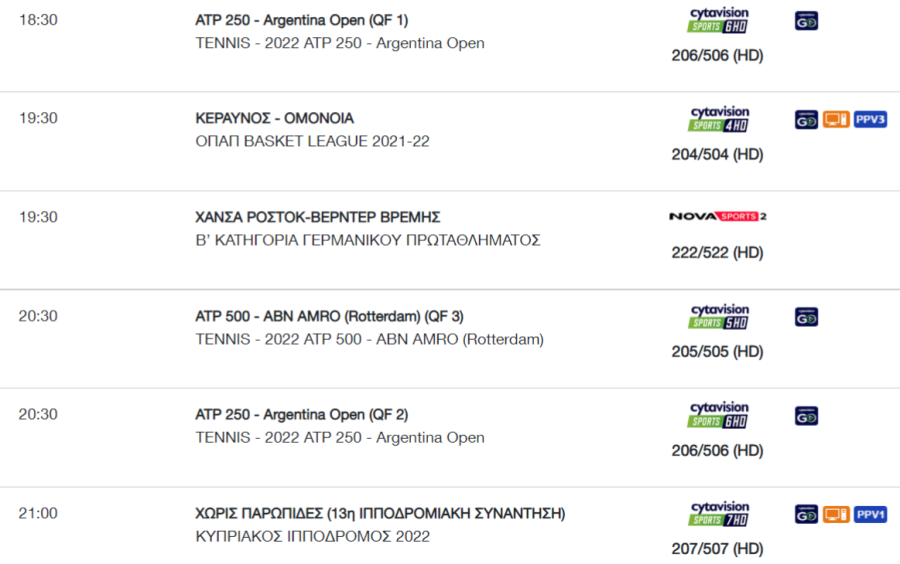Click the ΟΠΑΠ BASKET LEAGUE 2021-22 subtitle
This screenshot has width=900, height=564.
click(x=312, y=141)
